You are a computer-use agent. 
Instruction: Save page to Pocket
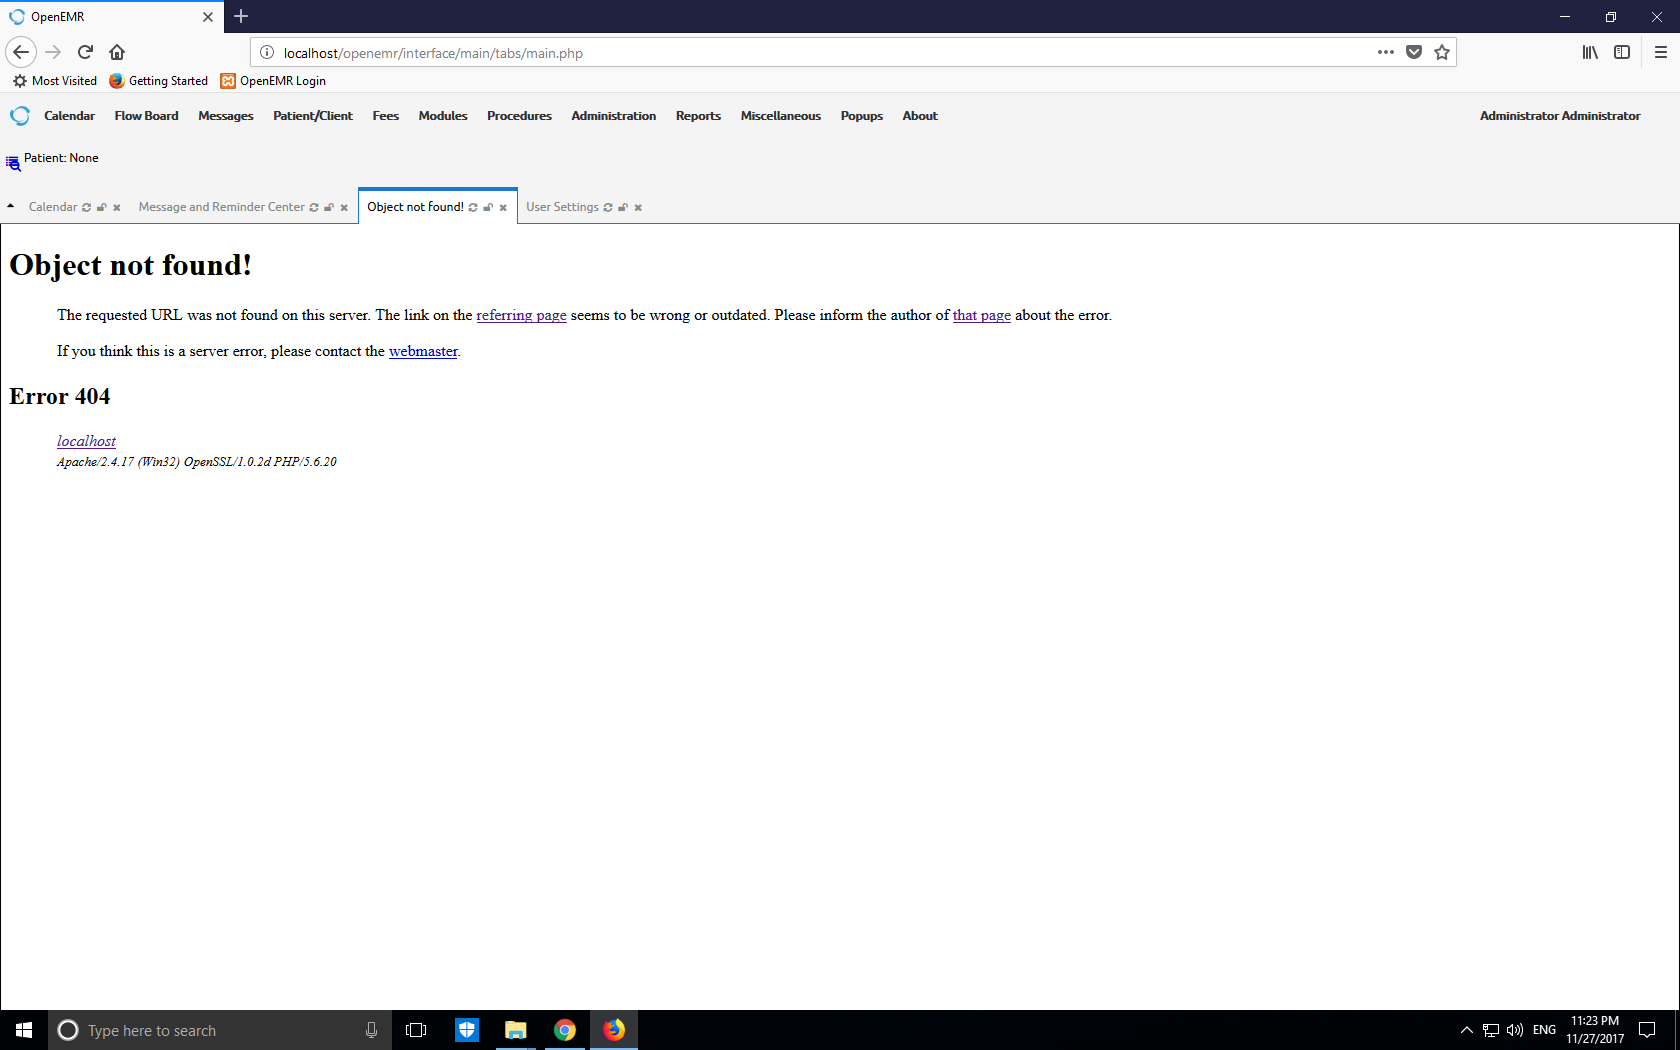click(x=1413, y=52)
